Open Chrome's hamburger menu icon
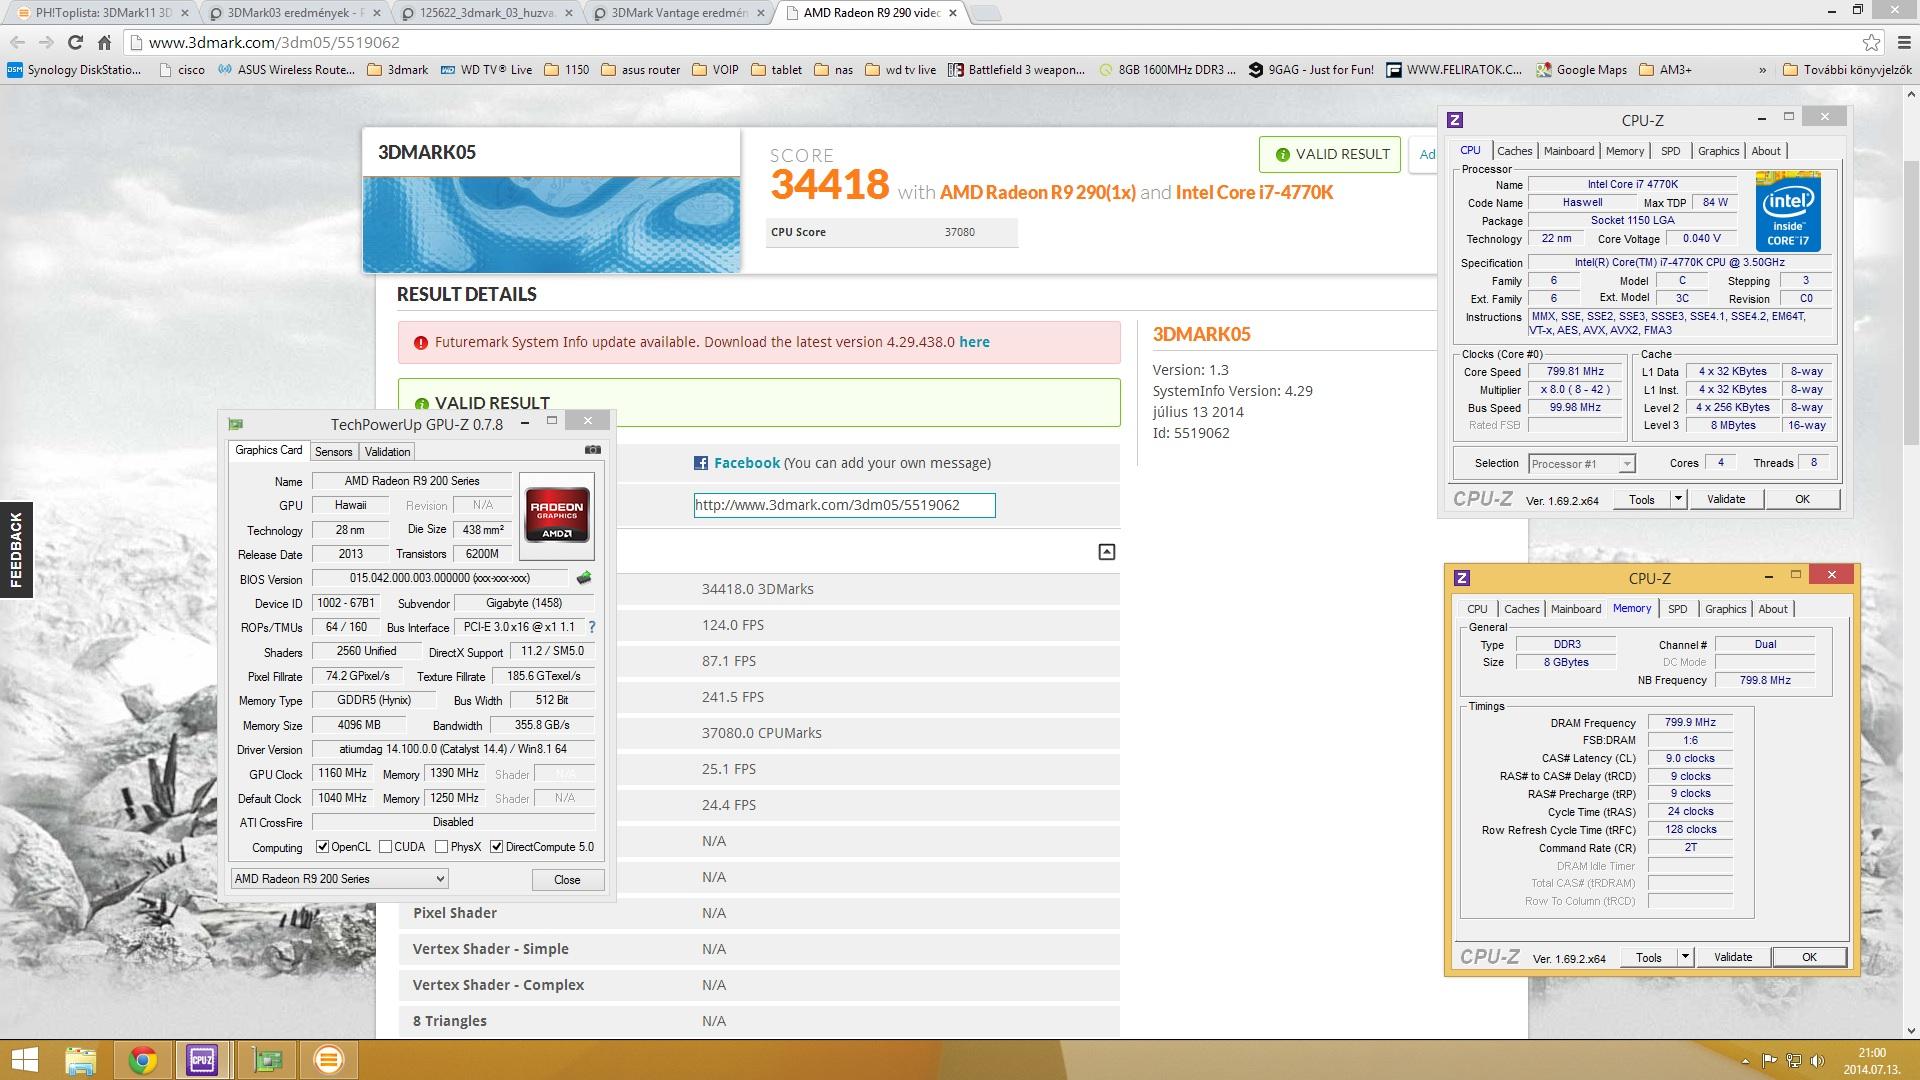The width and height of the screenshot is (1920, 1080). 1901,42
